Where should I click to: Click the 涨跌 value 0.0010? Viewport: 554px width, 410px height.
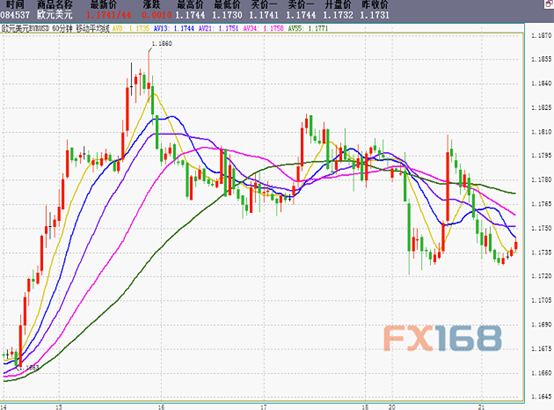click(157, 15)
